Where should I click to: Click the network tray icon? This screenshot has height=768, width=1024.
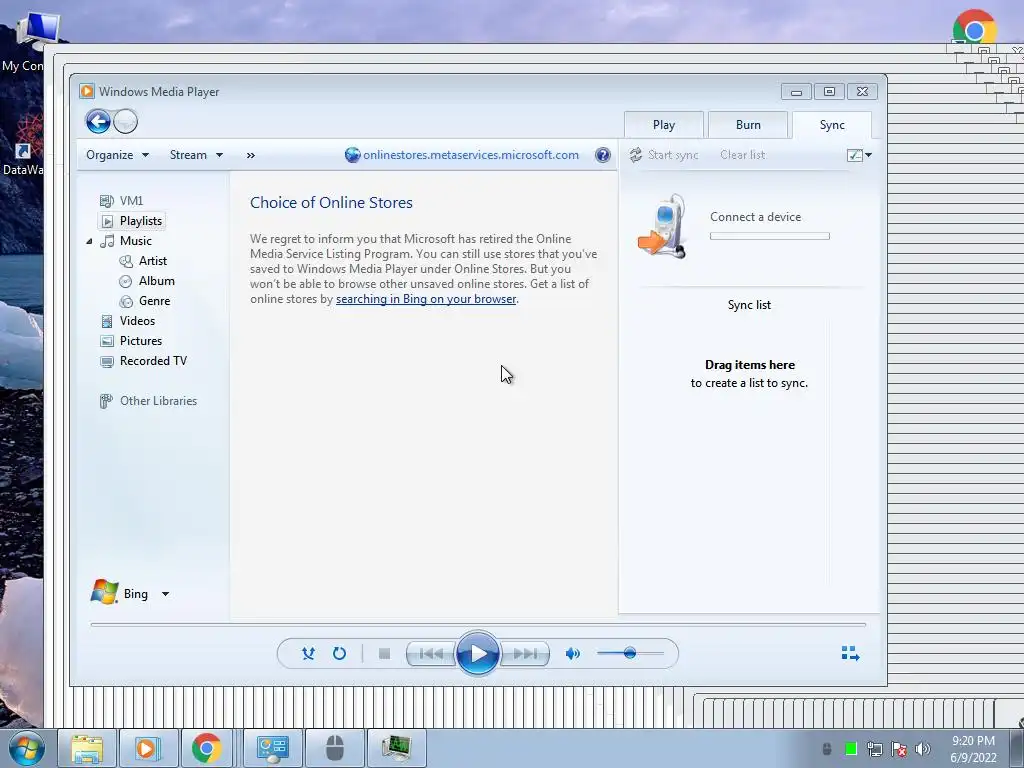tap(874, 748)
